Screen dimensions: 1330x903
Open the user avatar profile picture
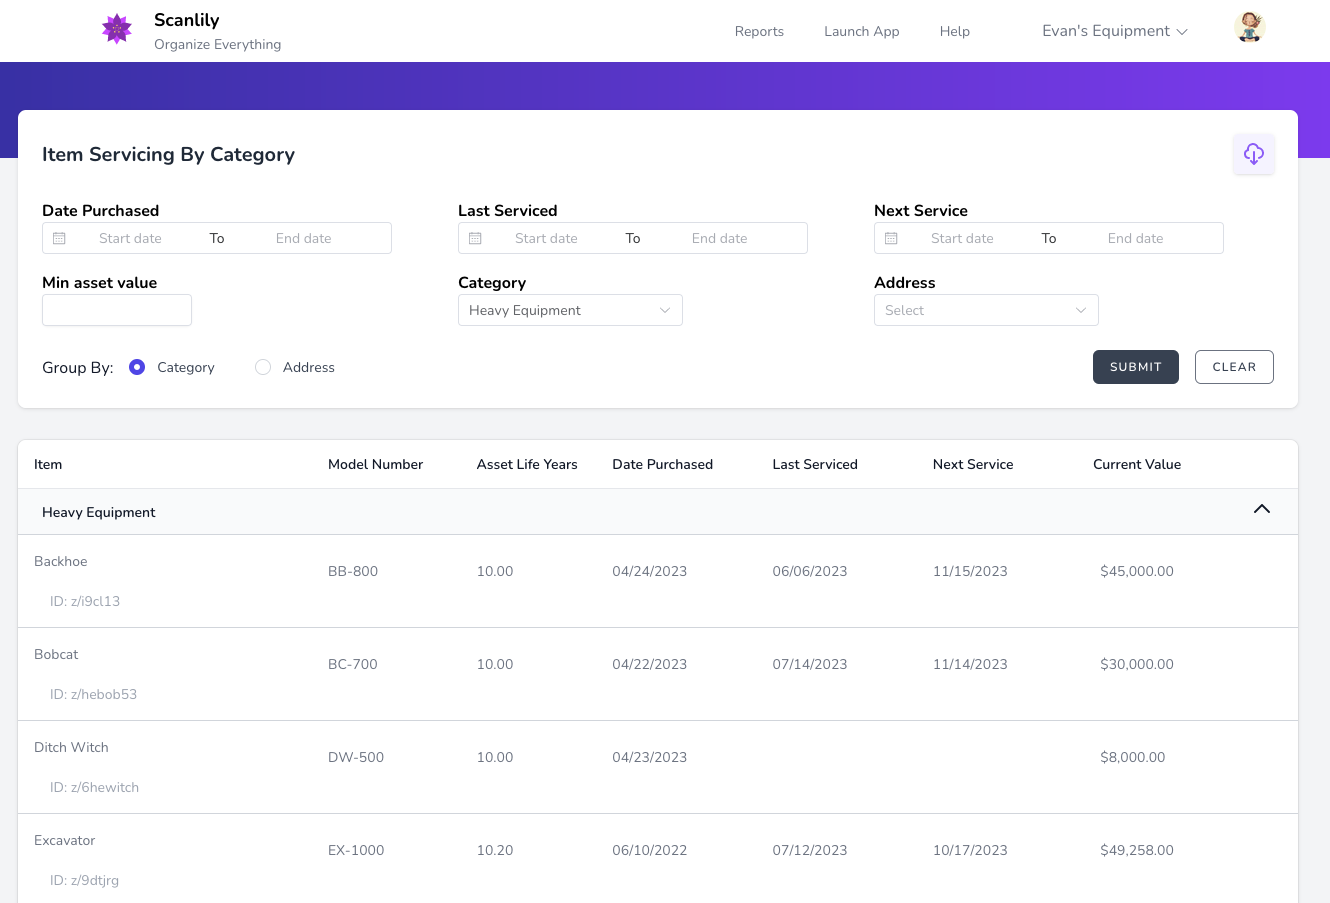tap(1249, 28)
